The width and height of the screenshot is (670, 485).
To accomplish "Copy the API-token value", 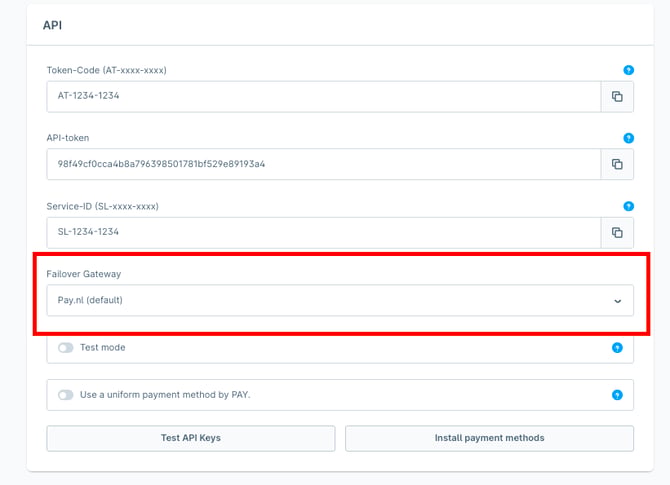I will (x=617, y=164).
